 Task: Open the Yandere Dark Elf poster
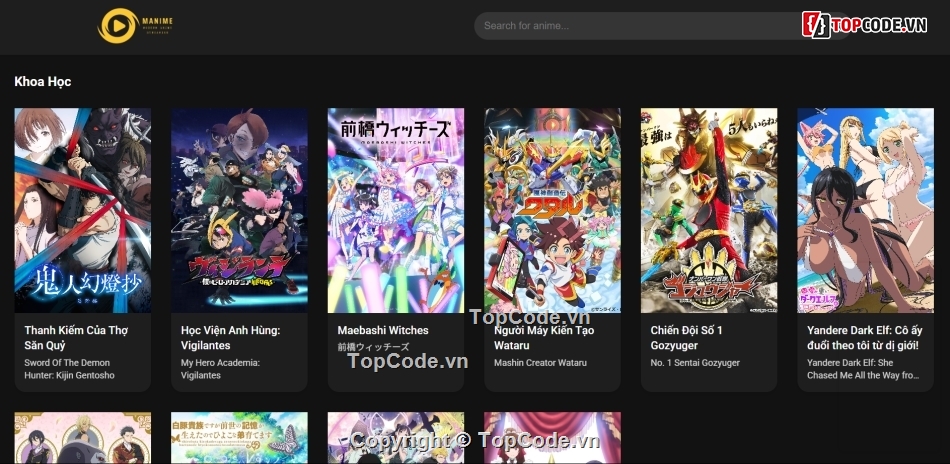(x=866, y=210)
